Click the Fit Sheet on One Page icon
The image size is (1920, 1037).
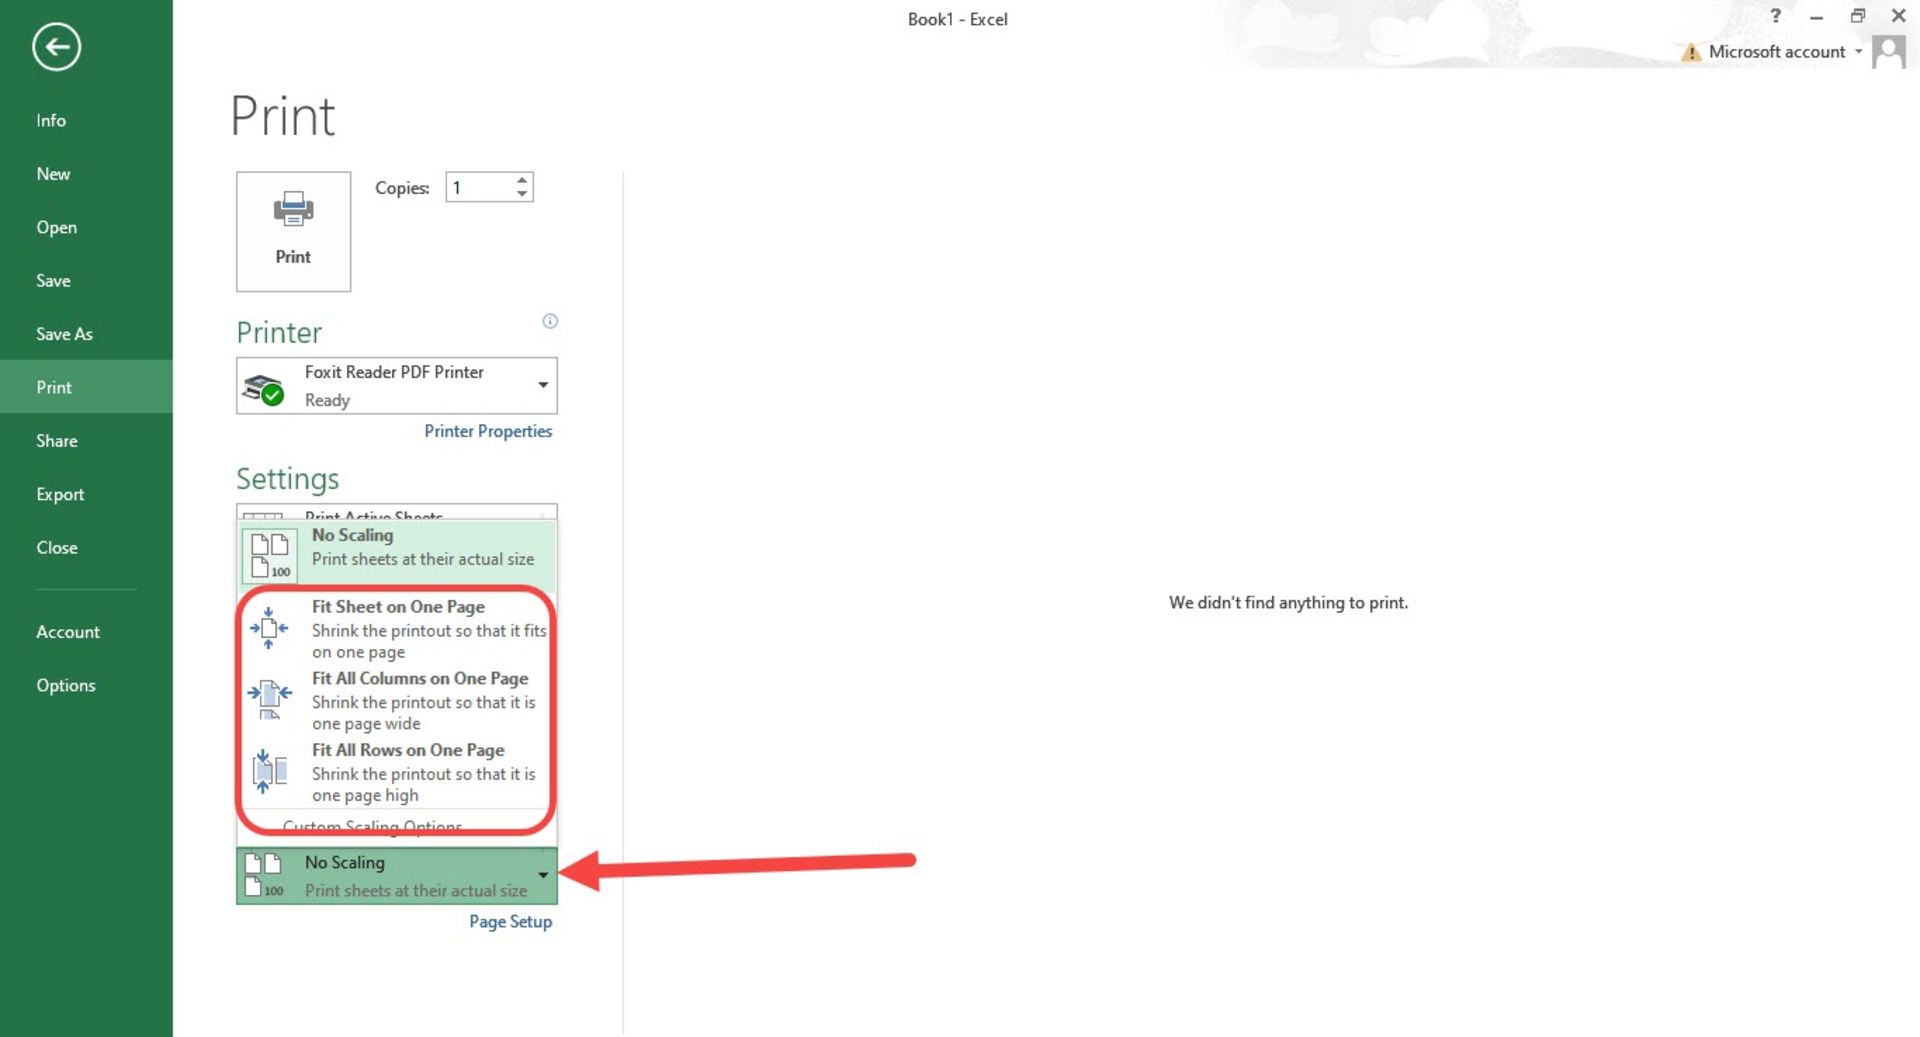click(x=269, y=628)
